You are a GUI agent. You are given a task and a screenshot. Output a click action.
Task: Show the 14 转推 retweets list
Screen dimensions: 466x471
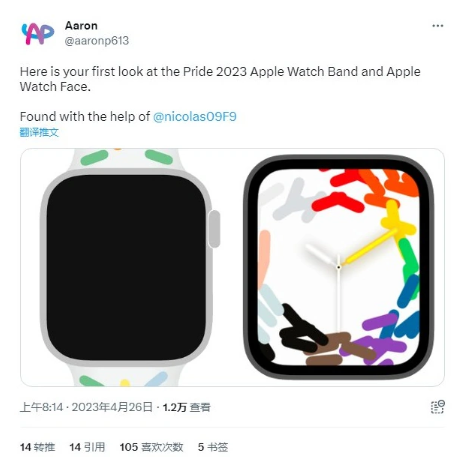(37, 447)
